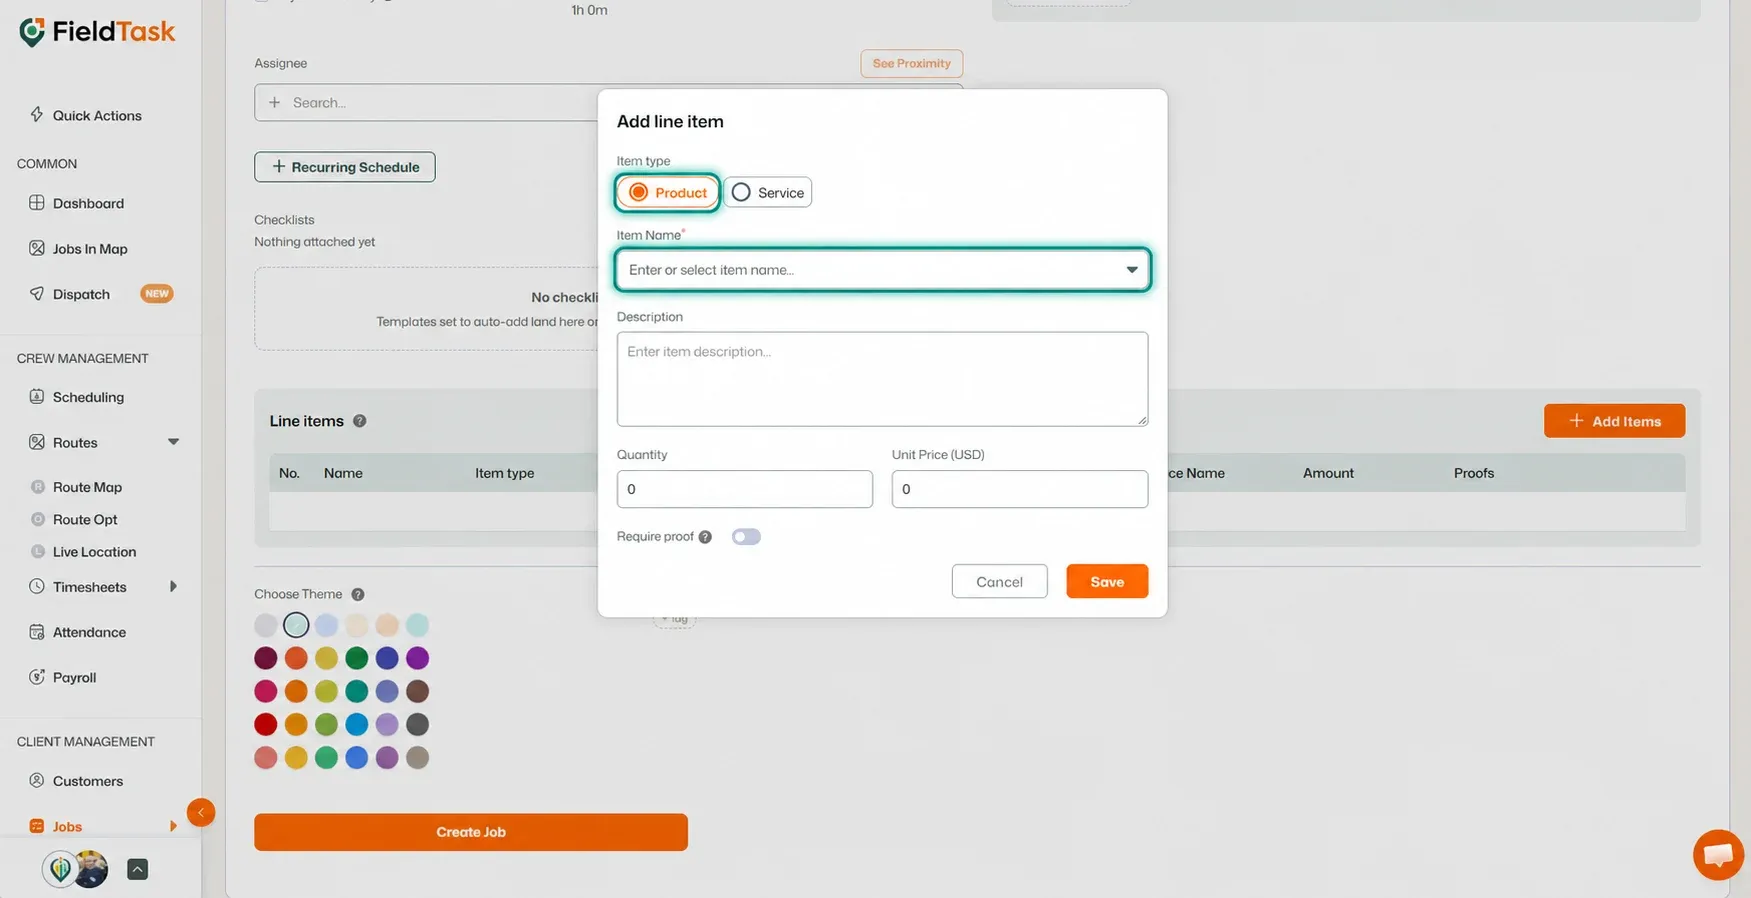Open the Jobs menu item
This screenshot has height=898, width=1751.
tap(67, 826)
